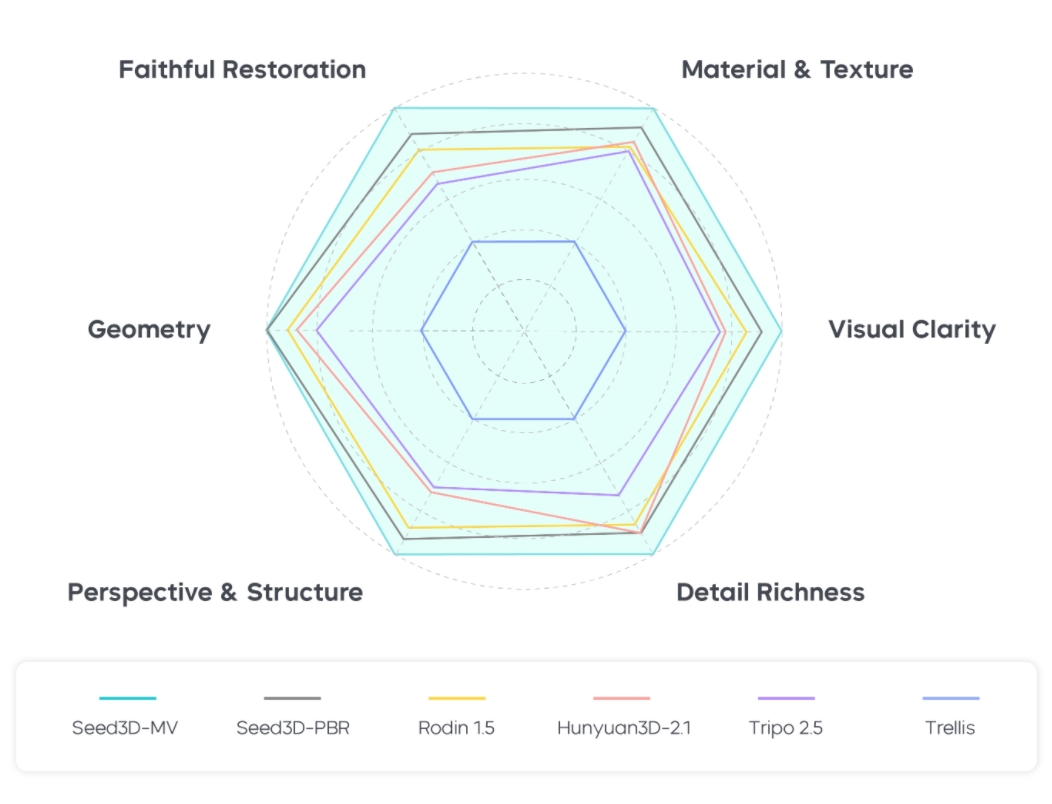Click the Seed3D-PBR gray legend line
This screenshot has height=804, width=1052.
coord(292,698)
